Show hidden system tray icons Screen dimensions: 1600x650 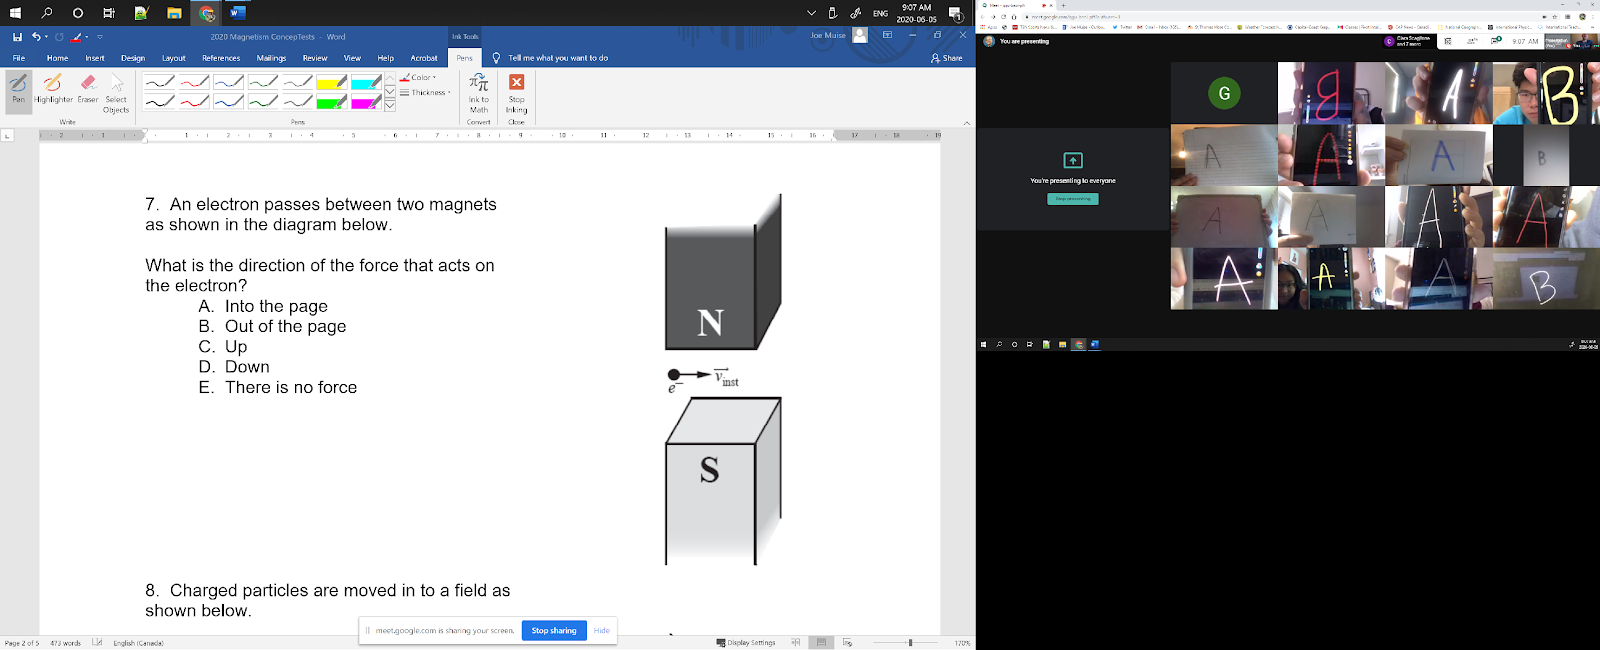(811, 13)
